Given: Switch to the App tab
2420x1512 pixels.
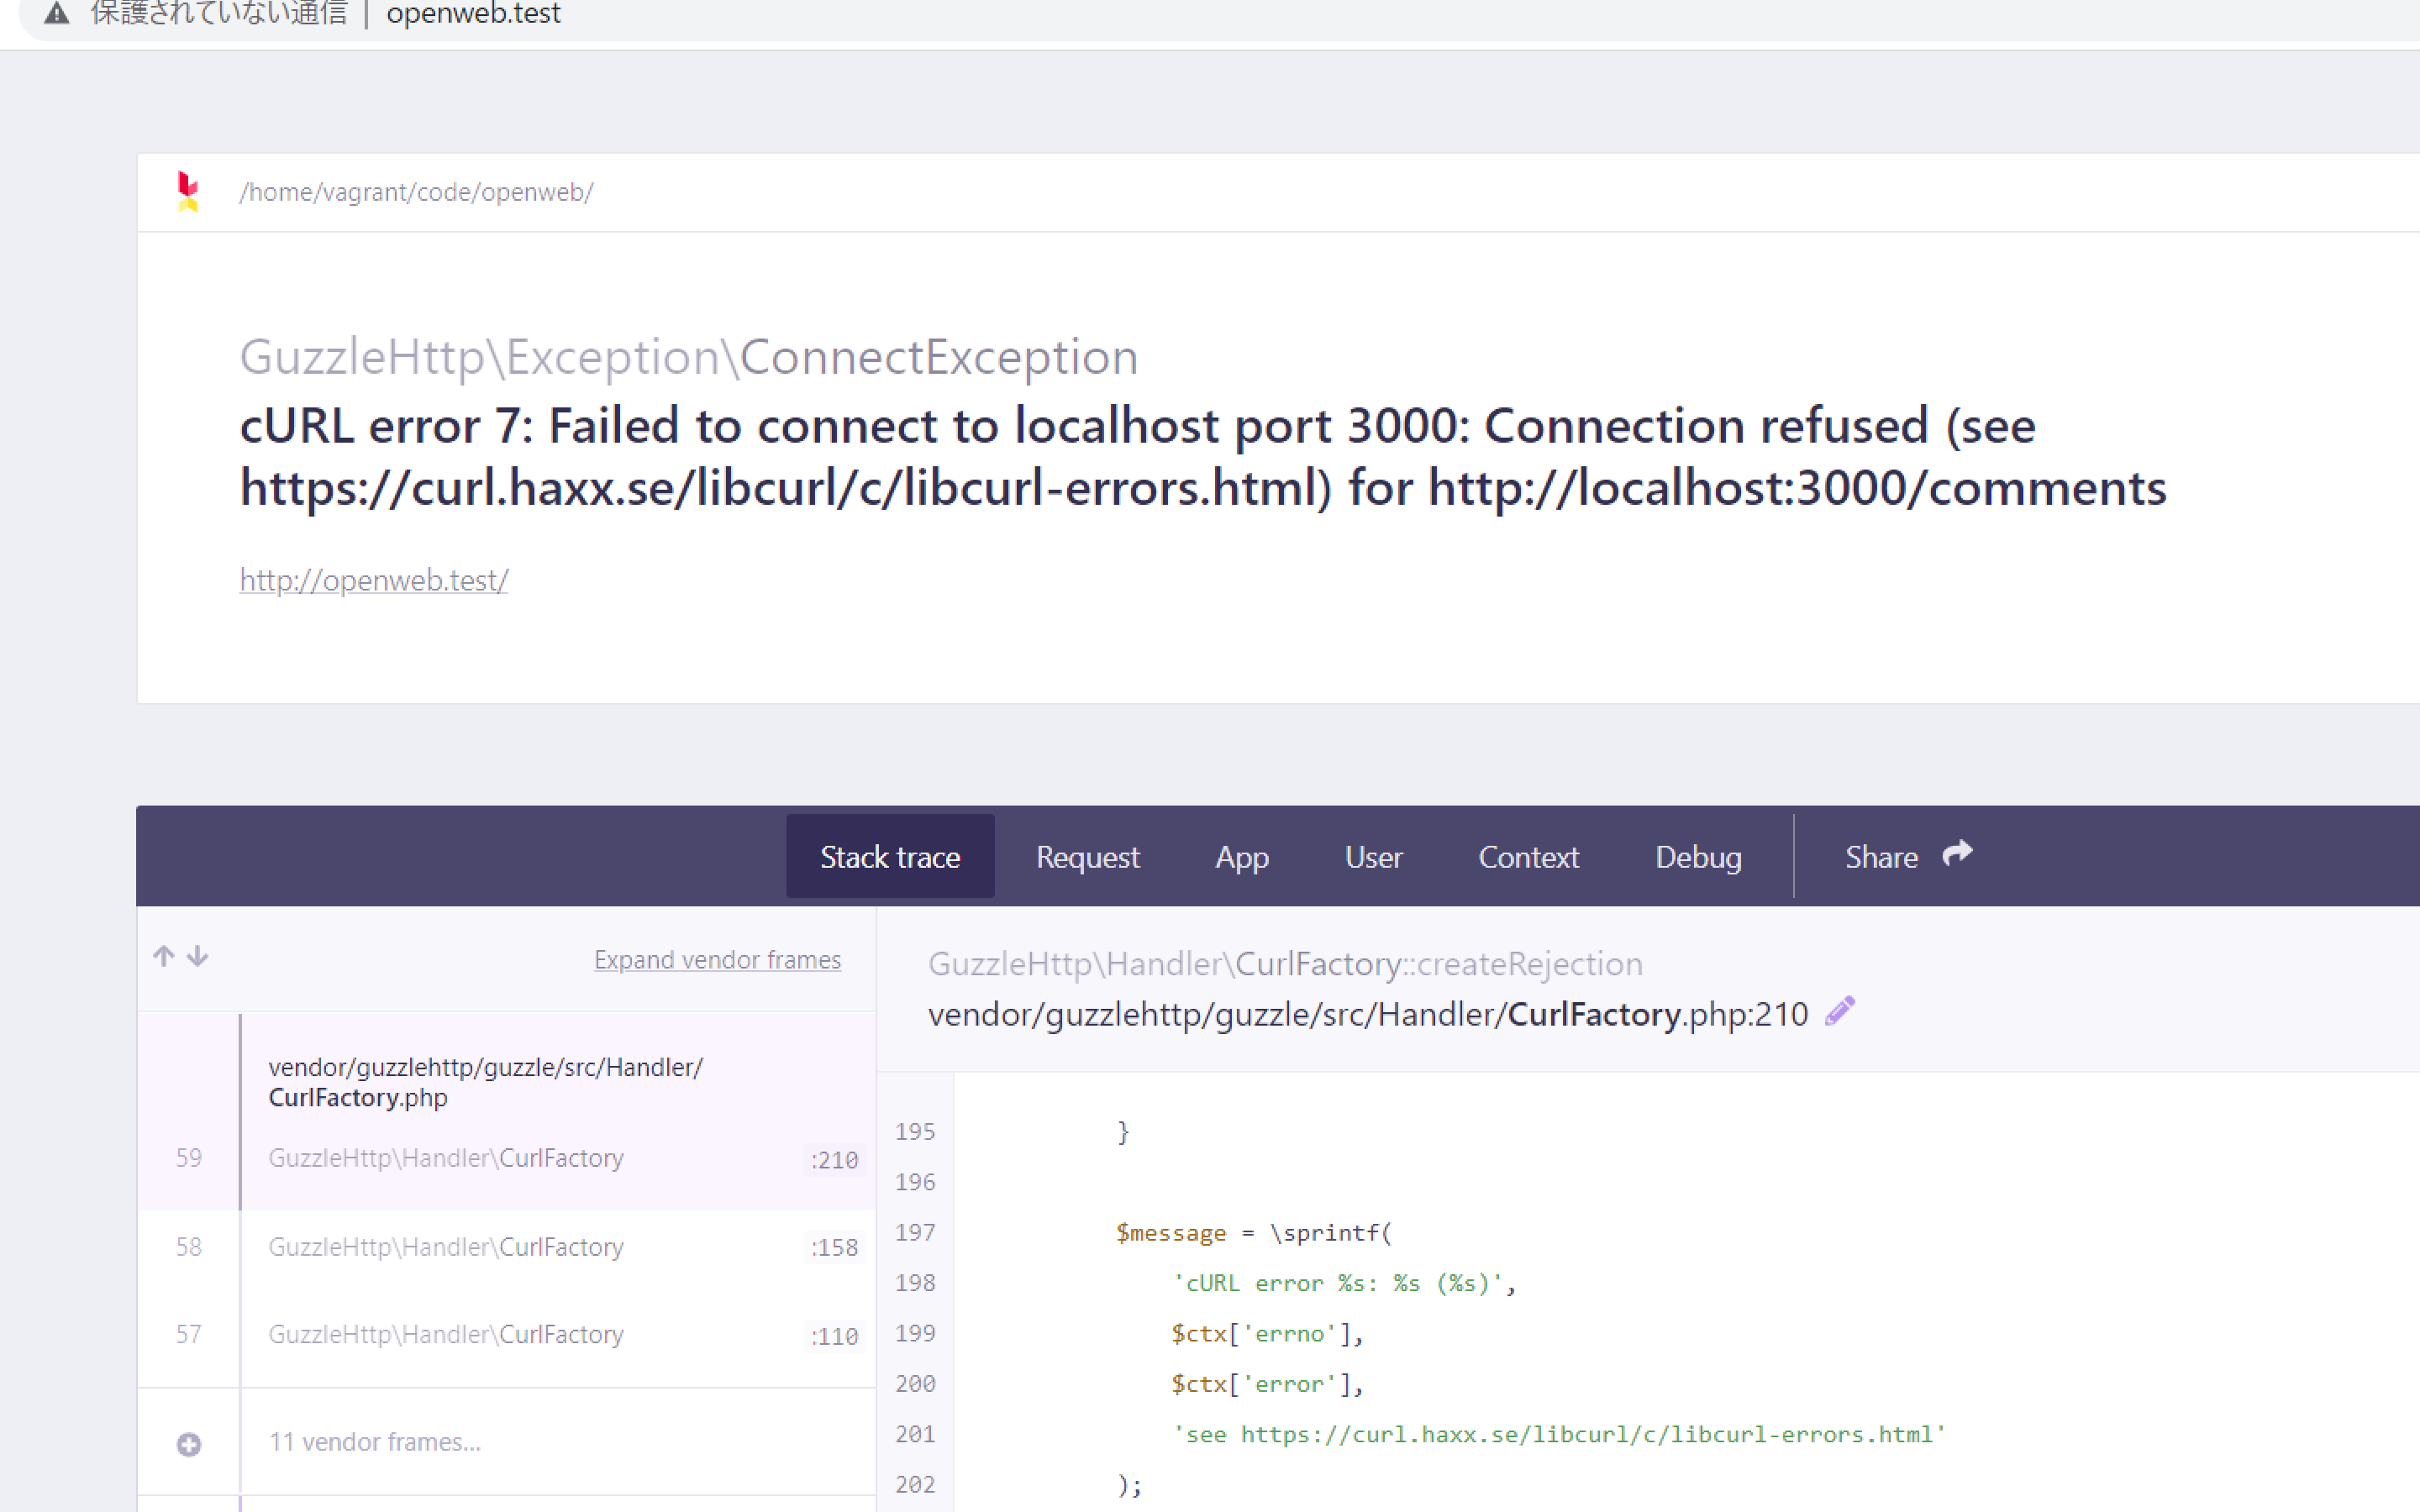Looking at the screenshot, I should (x=1242, y=856).
